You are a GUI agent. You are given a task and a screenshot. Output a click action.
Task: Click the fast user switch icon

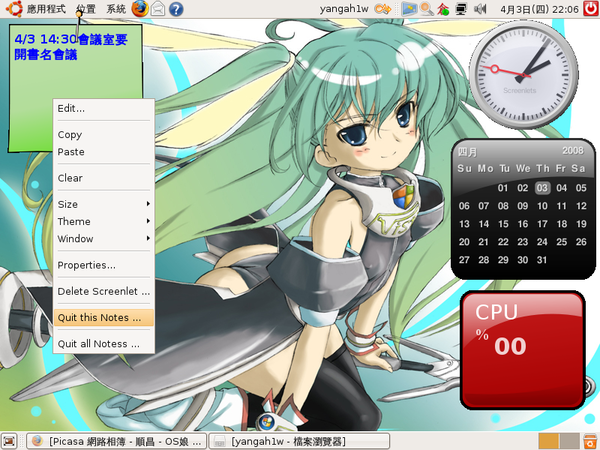382,9
